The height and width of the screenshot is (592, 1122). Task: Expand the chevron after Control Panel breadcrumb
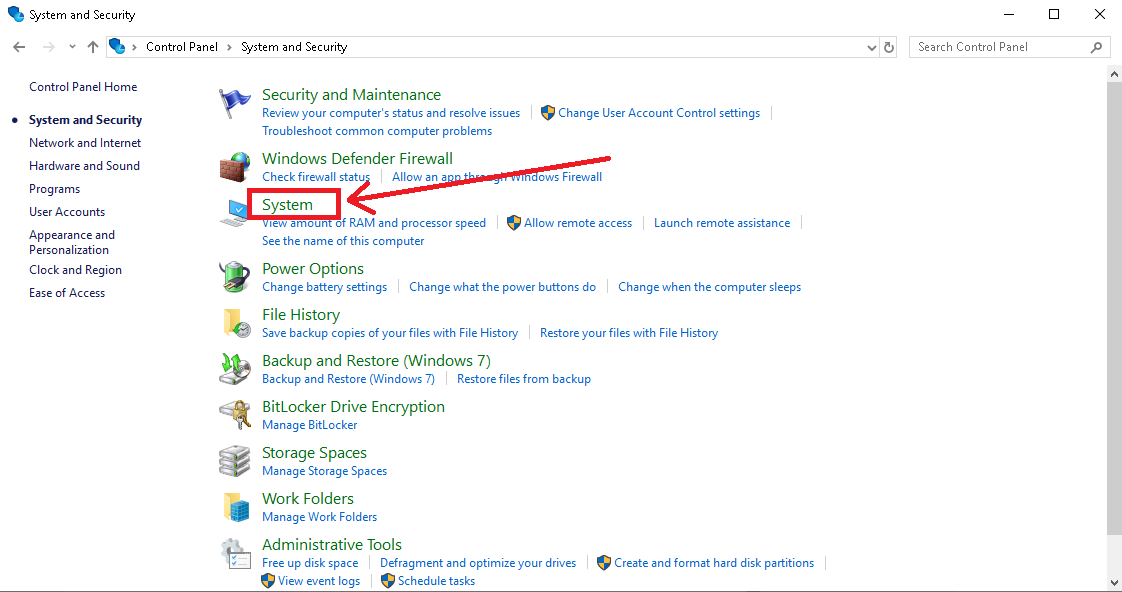pos(229,47)
